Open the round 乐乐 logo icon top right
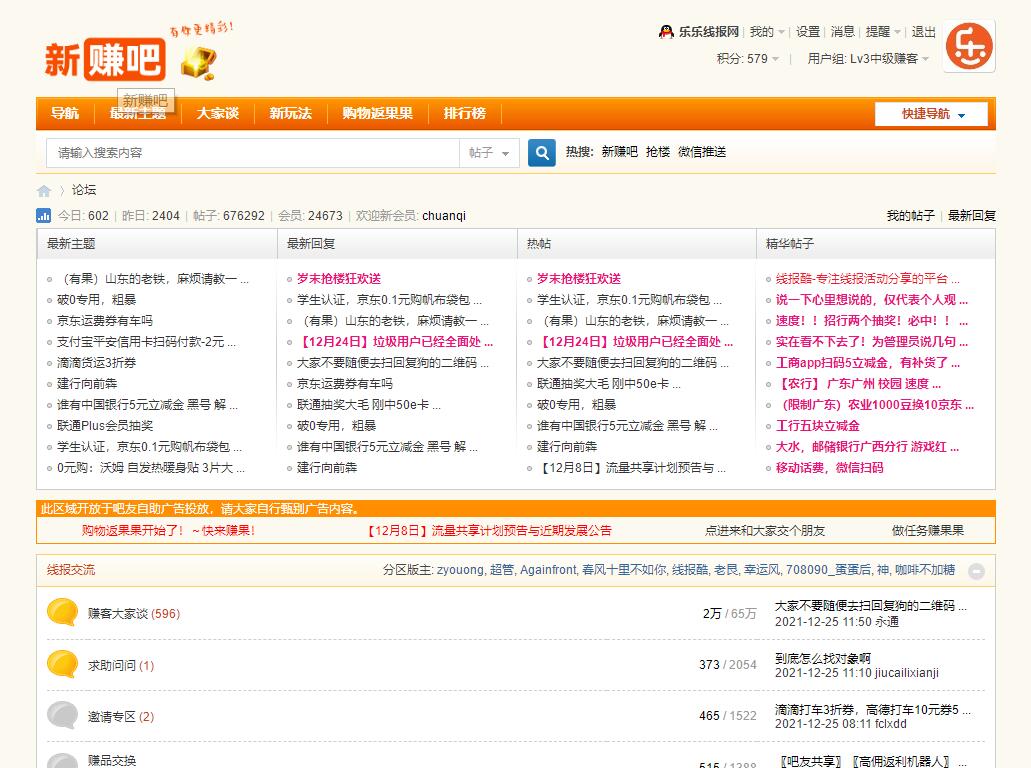The height and width of the screenshot is (768, 1031). pos(967,47)
